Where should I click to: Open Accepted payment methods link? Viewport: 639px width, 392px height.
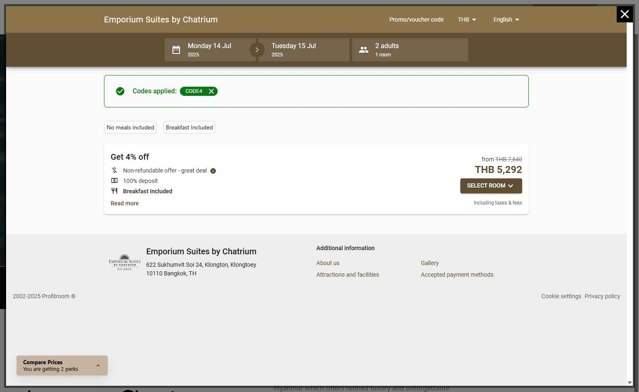(457, 275)
